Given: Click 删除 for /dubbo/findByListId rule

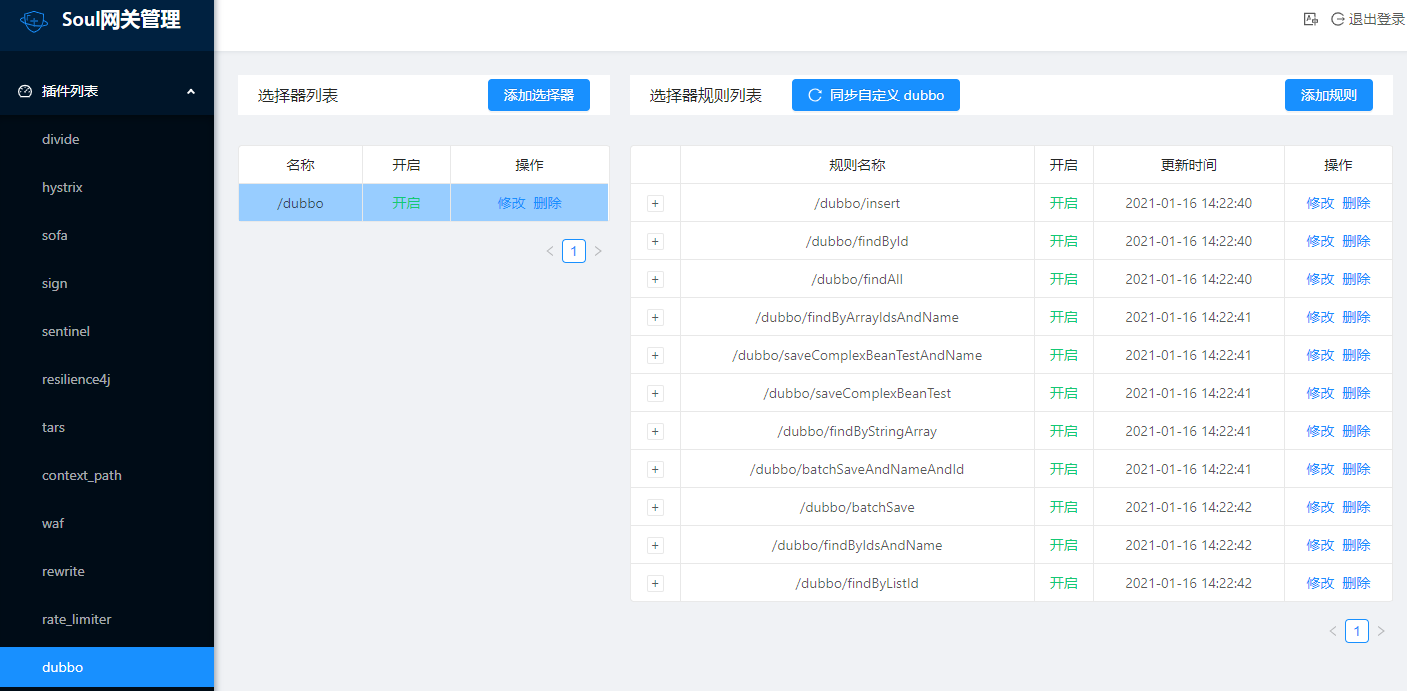Looking at the screenshot, I should [x=1356, y=583].
